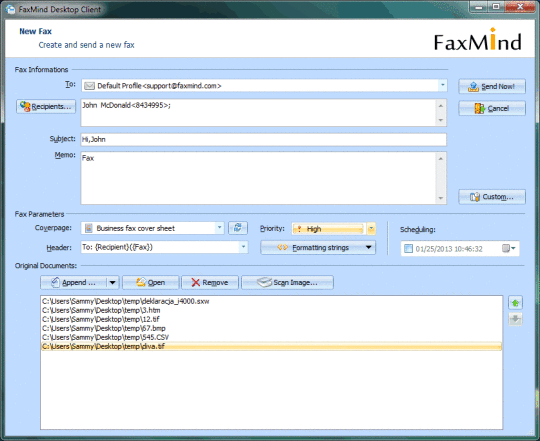Open the Custom... options button
The width and height of the screenshot is (540, 441).
click(x=492, y=197)
